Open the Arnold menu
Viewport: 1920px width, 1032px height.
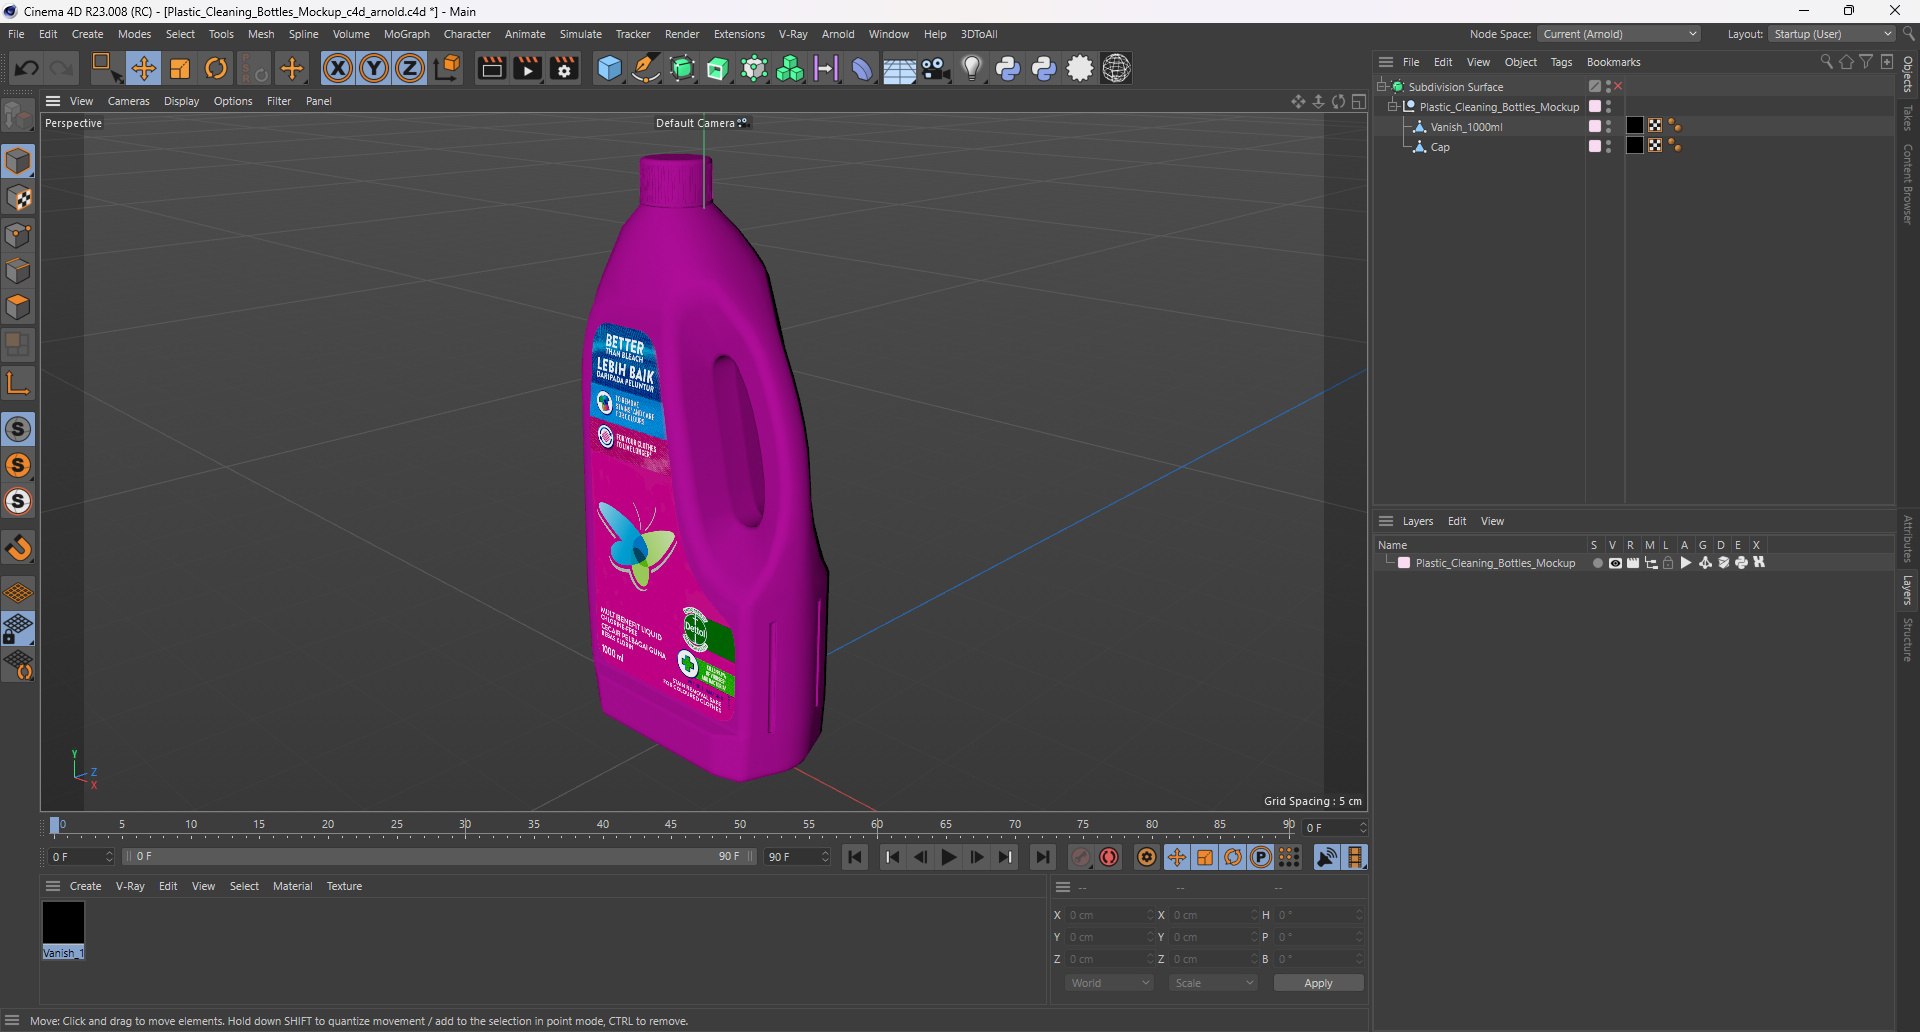[x=838, y=34]
